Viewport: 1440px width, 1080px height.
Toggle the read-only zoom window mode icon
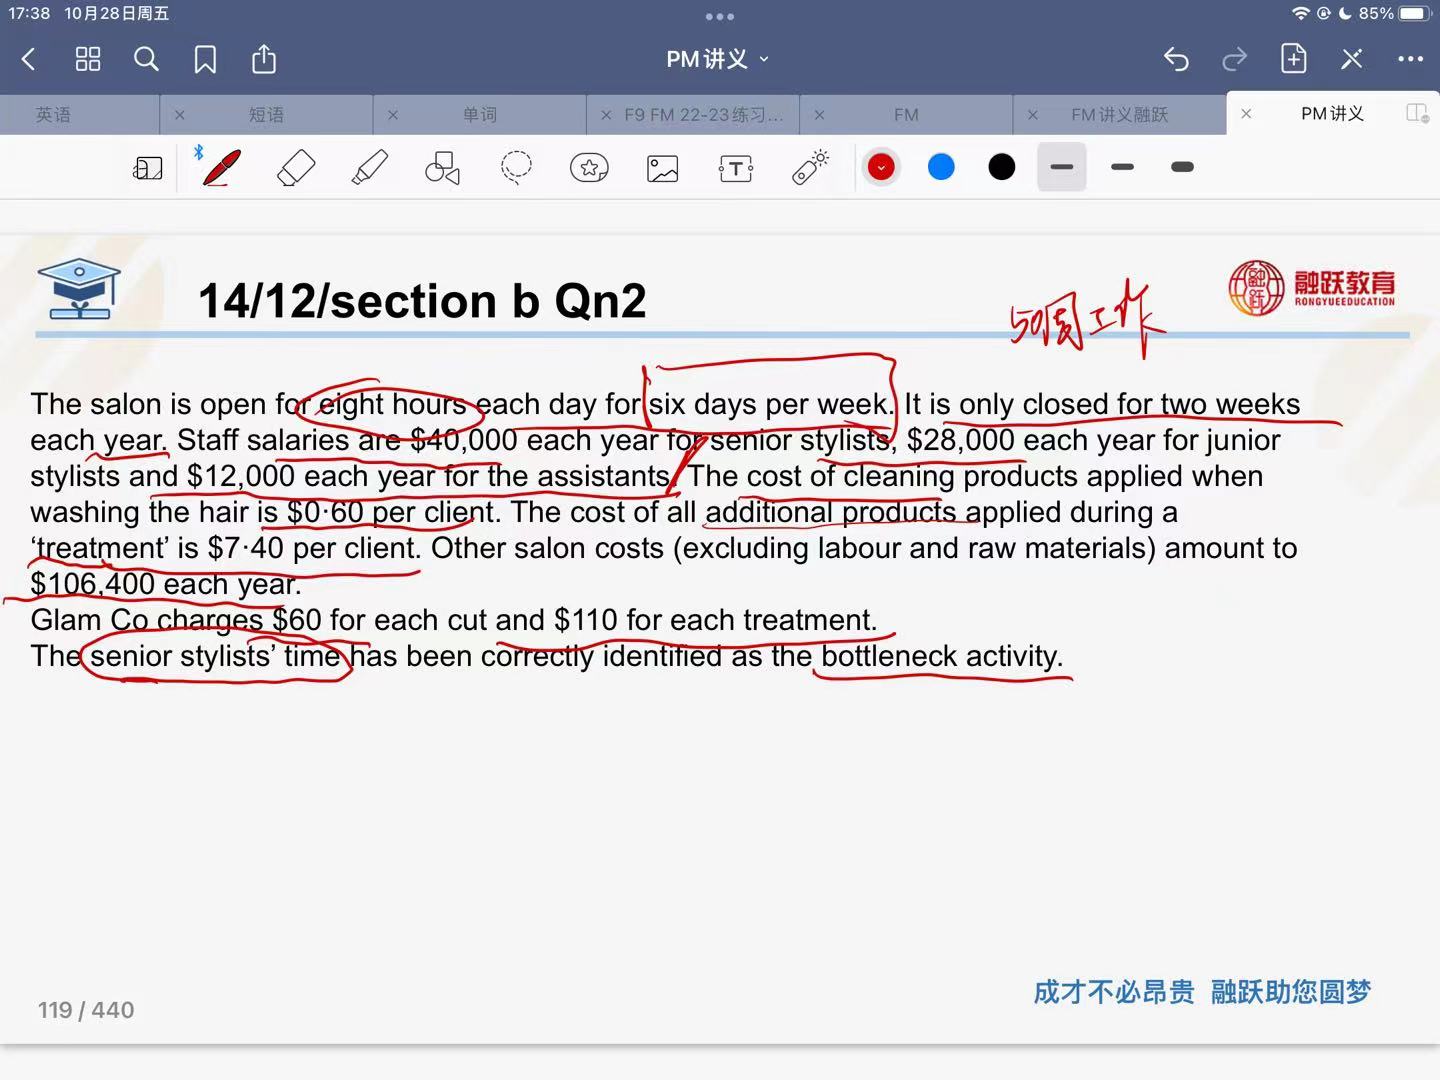click(147, 168)
